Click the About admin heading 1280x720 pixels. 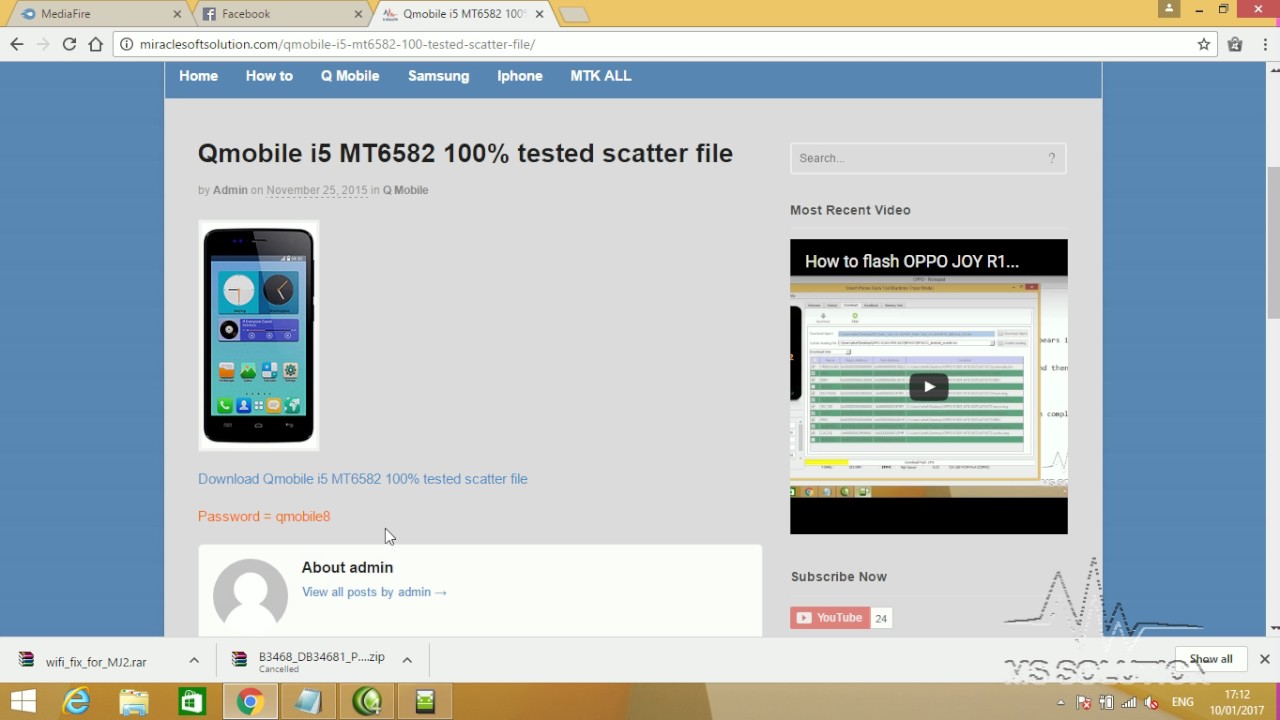pyautogui.click(x=347, y=567)
